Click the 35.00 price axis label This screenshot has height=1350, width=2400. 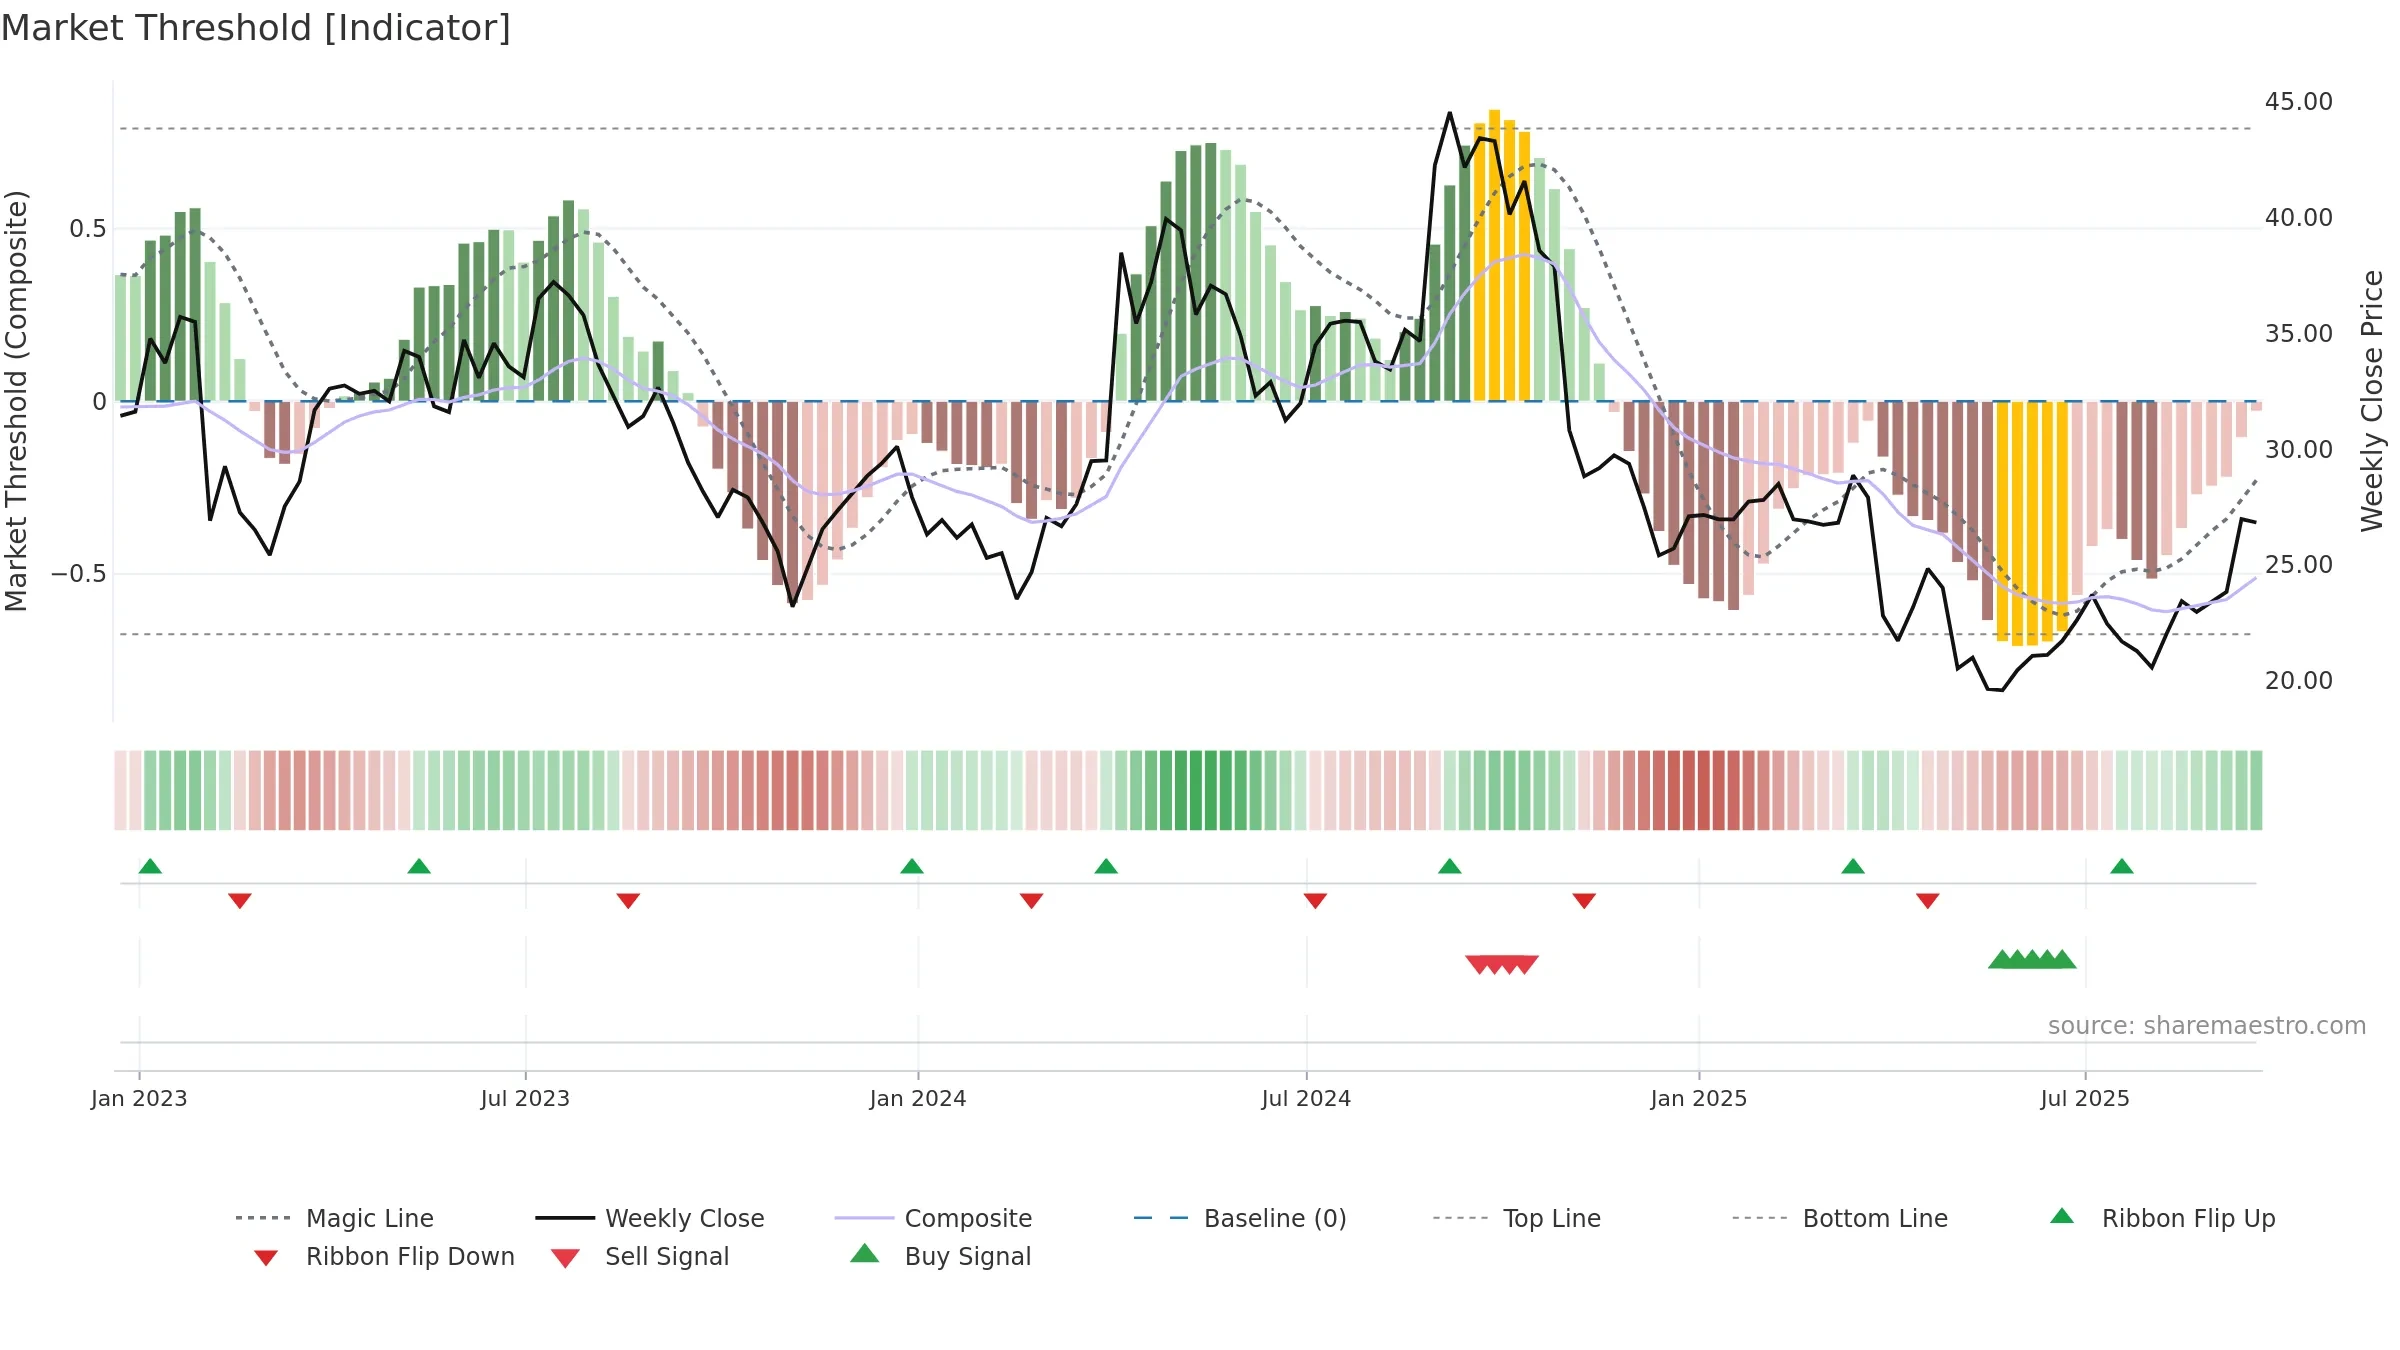click(2299, 334)
